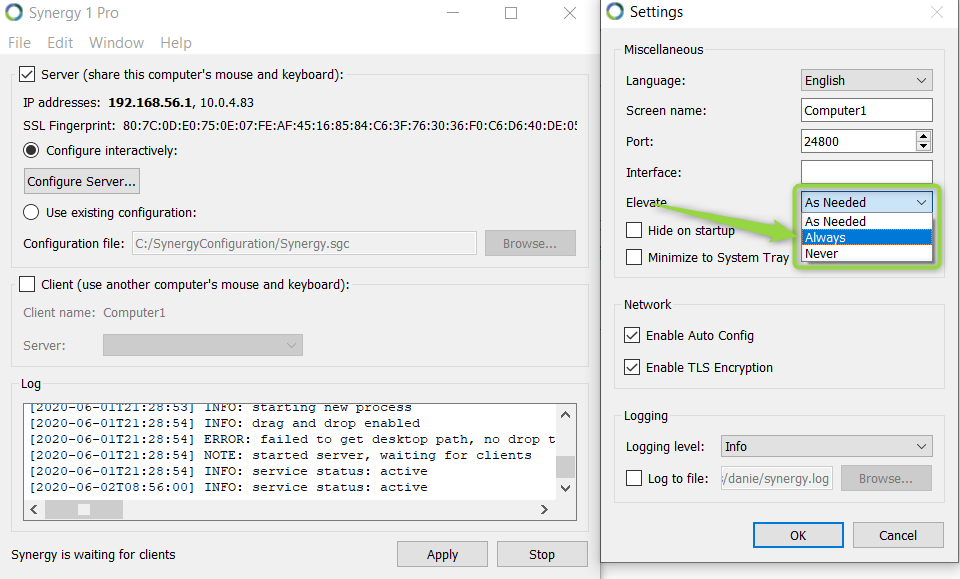The height and width of the screenshot is (579, 960).
Task: Click the log file path field
Action: (776, 478)
